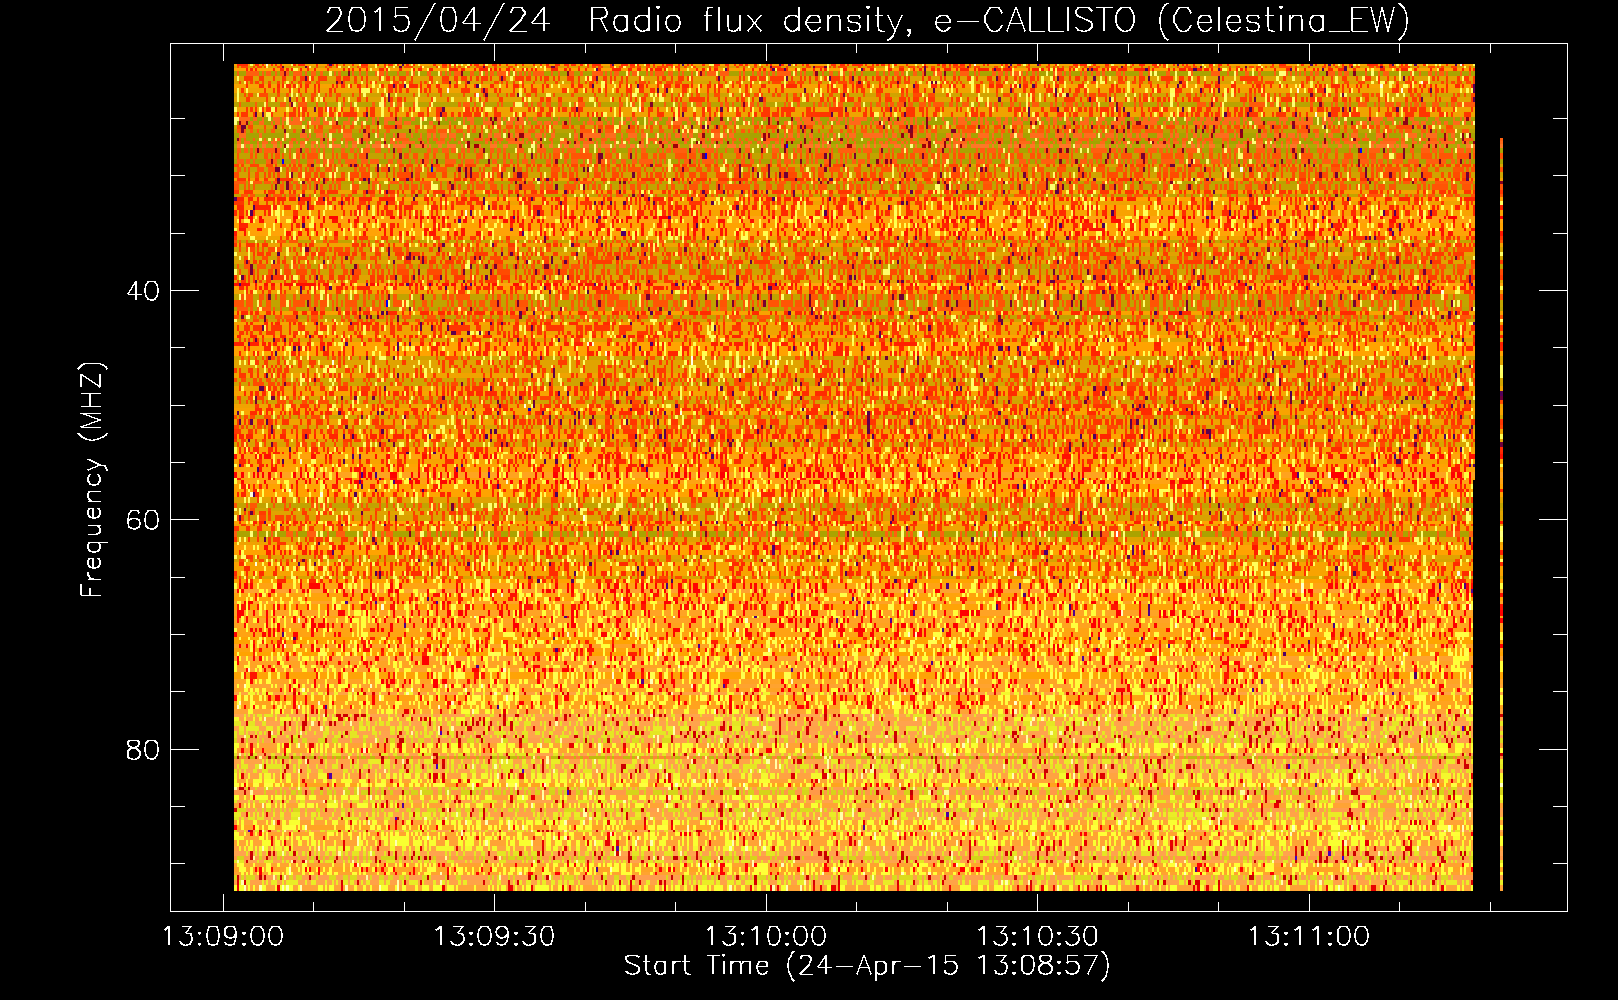The image size is (1618, 1000).
Task: Click the 13:09:00 time tick label
Action: pyautogui.click(x=224, y=937)
